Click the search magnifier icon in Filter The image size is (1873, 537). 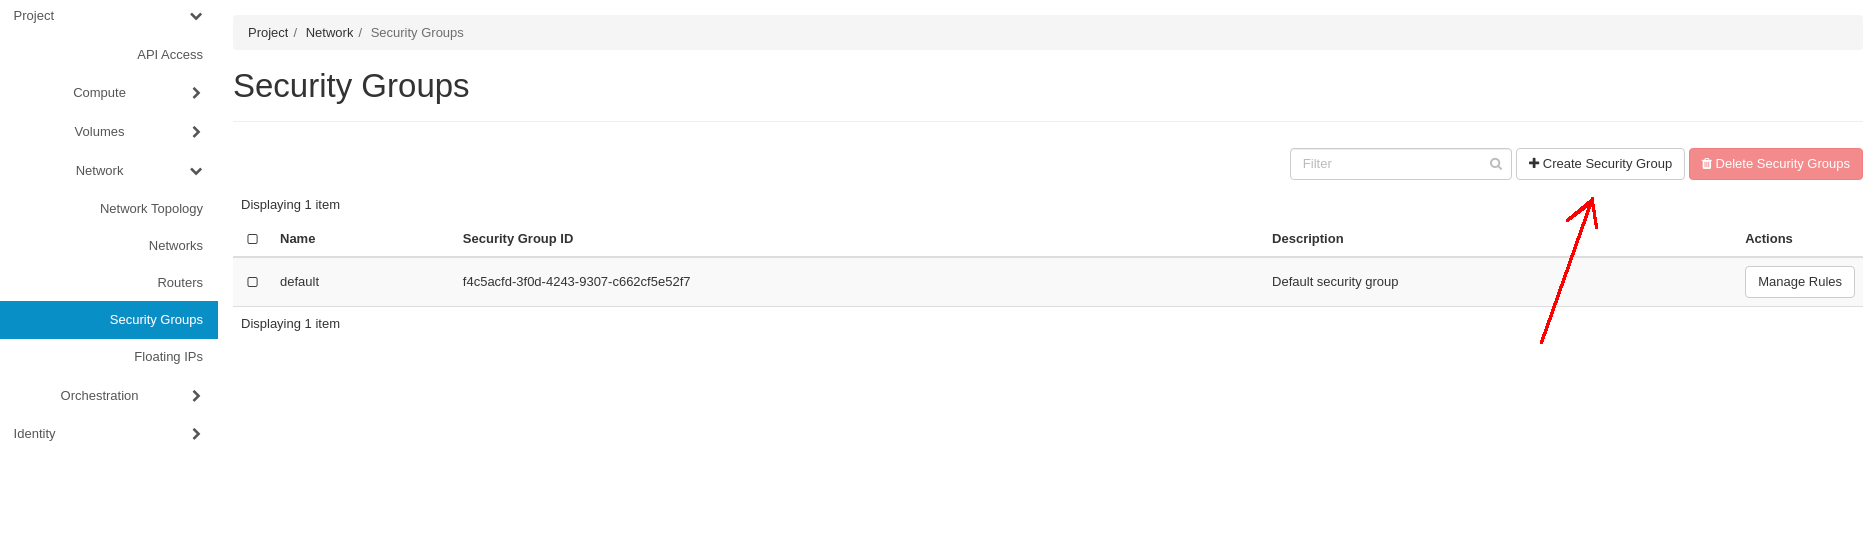[1495, 164]
